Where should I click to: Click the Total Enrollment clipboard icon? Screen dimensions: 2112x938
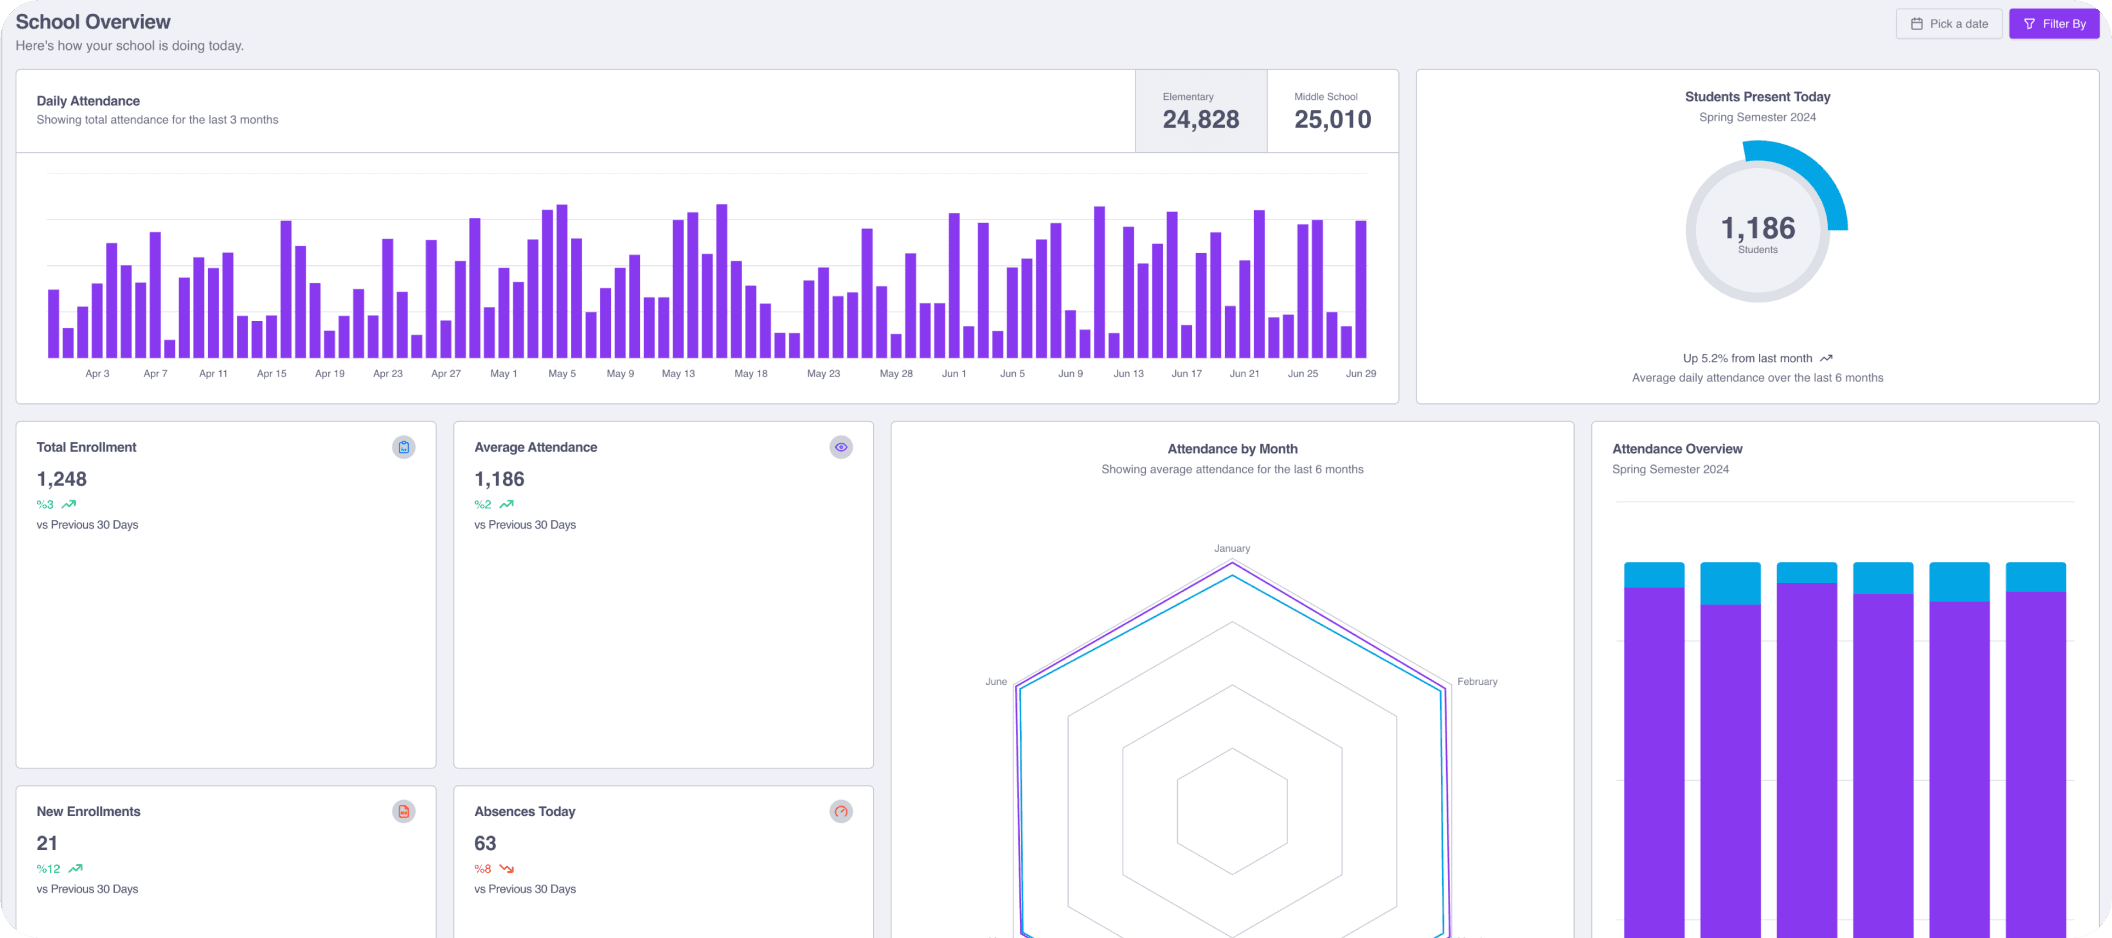pos(403,447)
